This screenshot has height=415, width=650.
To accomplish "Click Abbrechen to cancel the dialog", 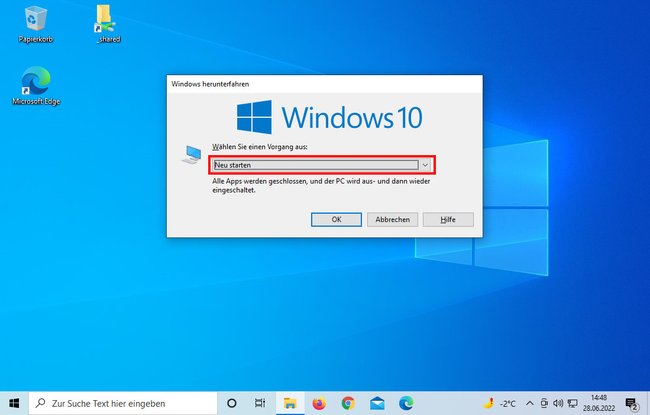I will point(392,220).
